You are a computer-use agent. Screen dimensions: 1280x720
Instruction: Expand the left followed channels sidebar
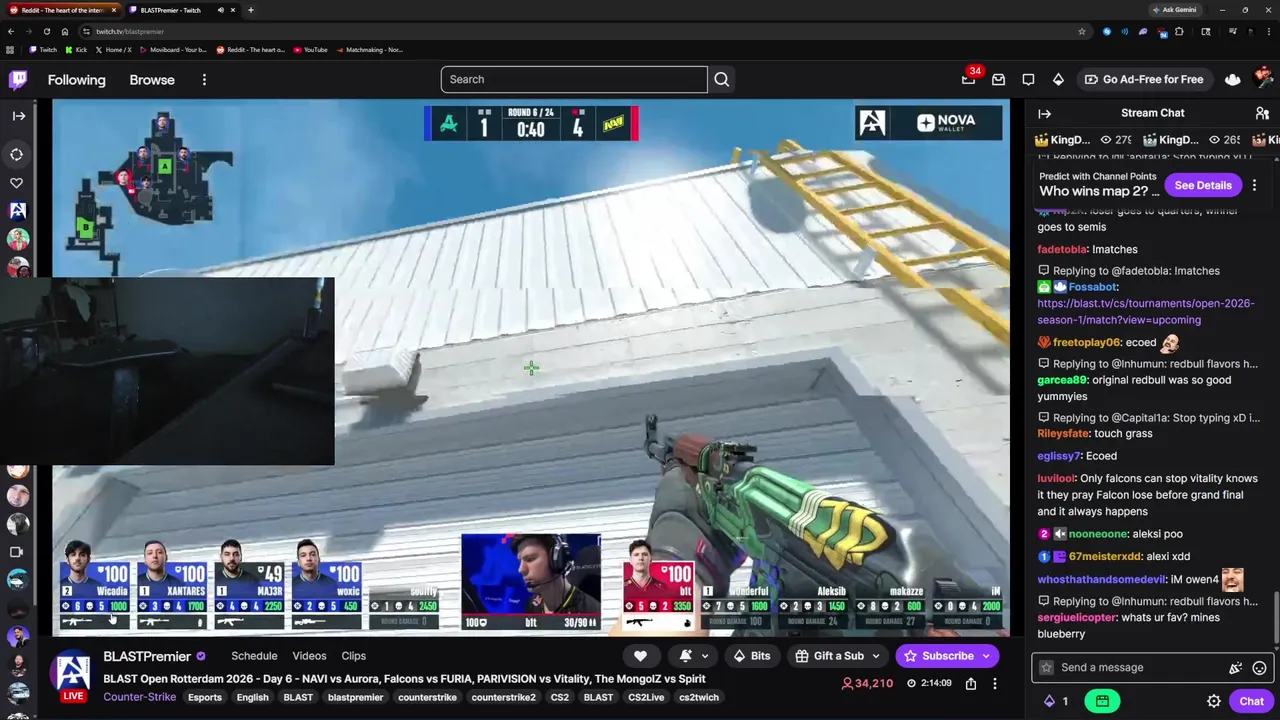(x=18, y=115)
